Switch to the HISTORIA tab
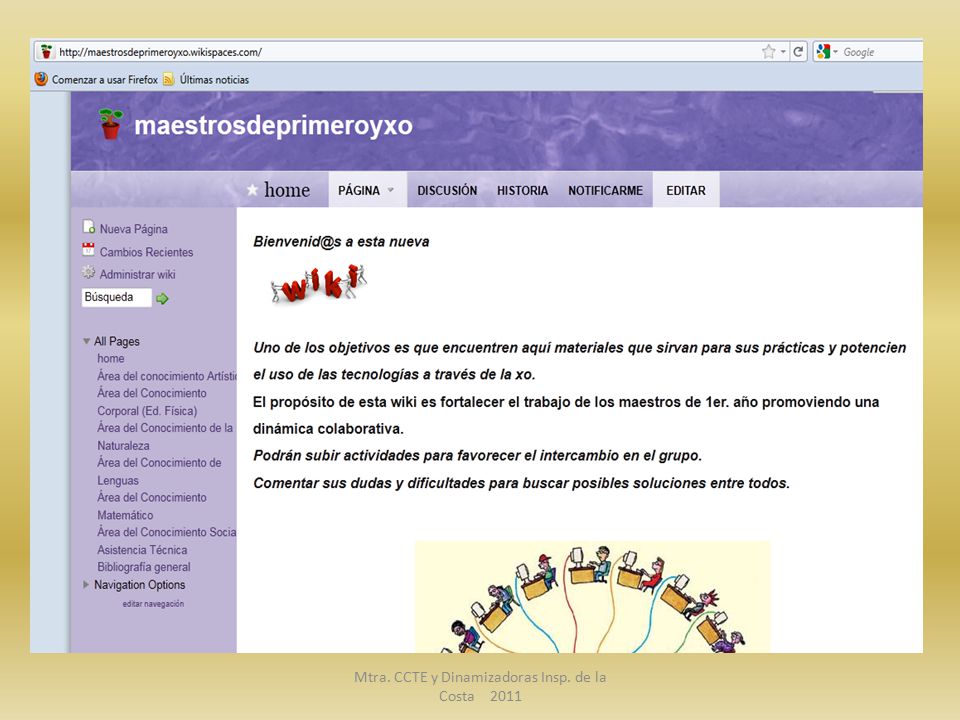 (522, 190)
